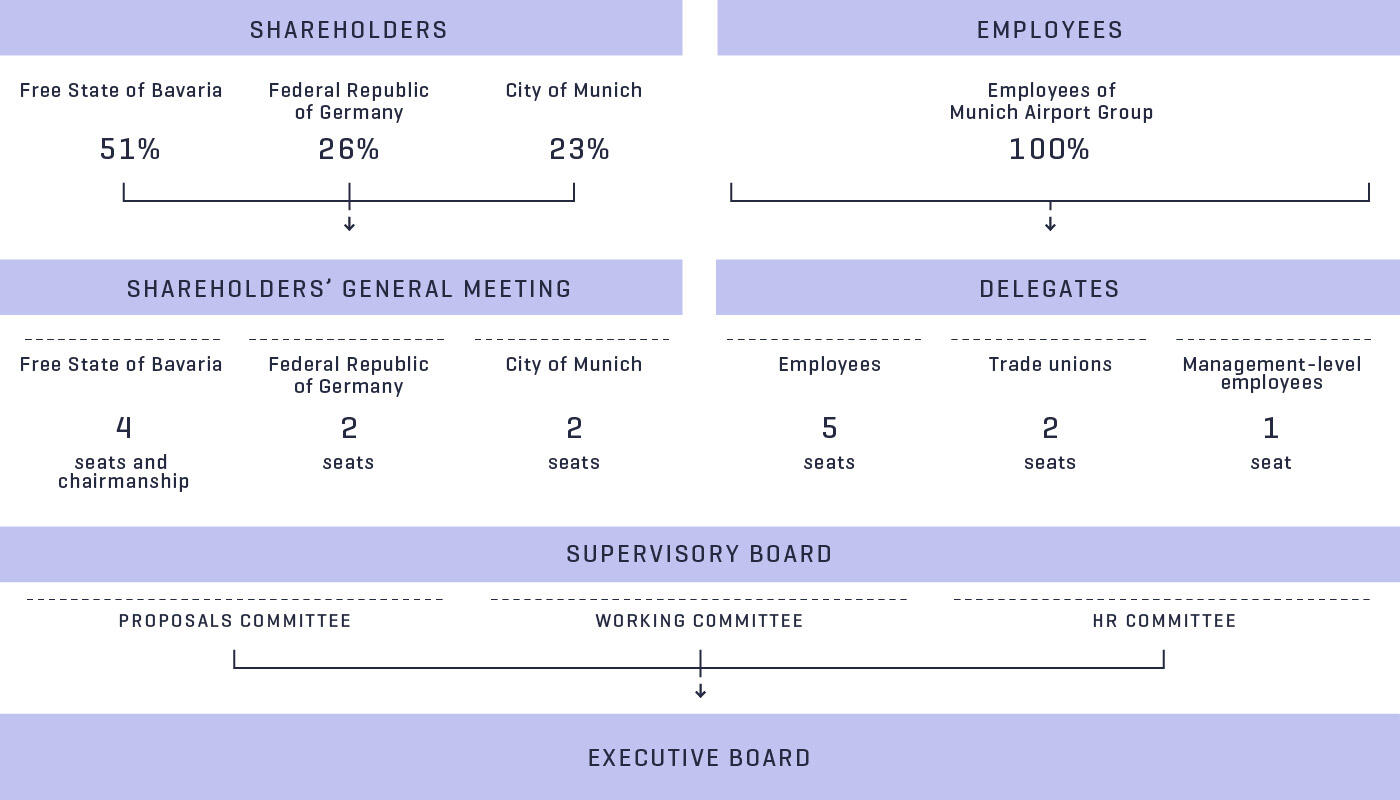The width and height of the screenshot is (1400, 800).
Task: Click the DELEGATES header bar
Action: [1058, 288]
